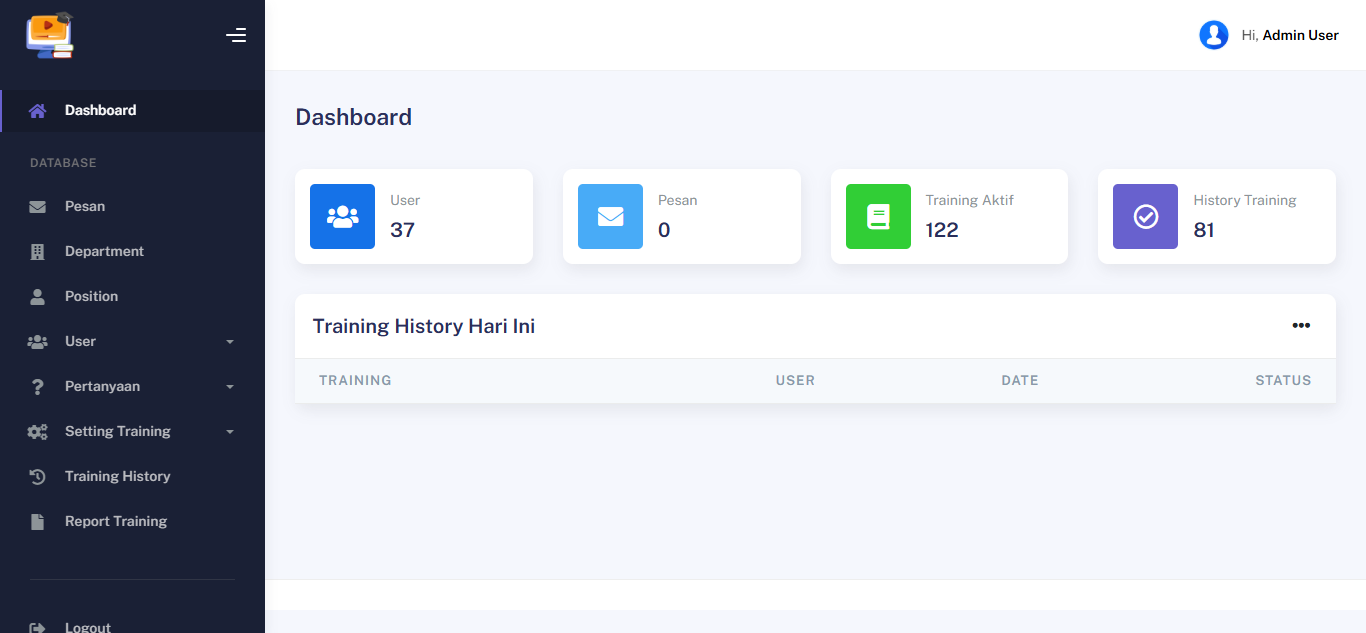1366x633 pixels.
Task: Click the purple checkmark icon for History Training
Action: pos(1145,216)
